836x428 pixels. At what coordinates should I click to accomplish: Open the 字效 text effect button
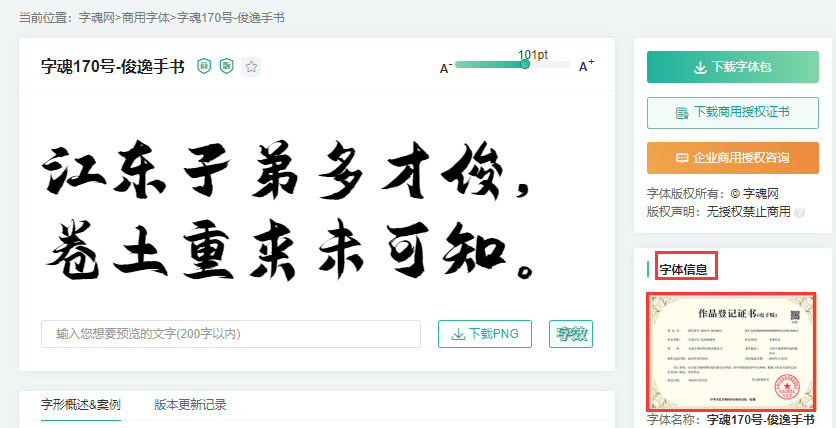click(x=571, y=334)
